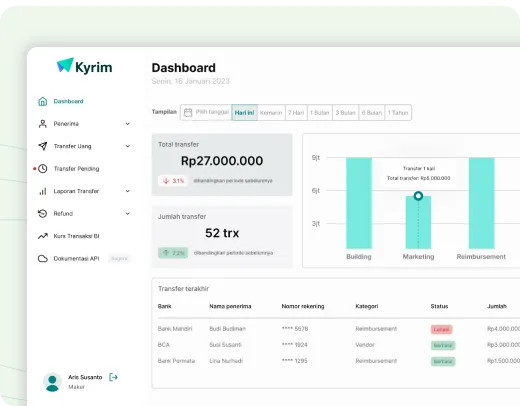Click the green up arrow on Jumlah transfer
Image resolution: width=520 pixels, height=406 pixels.
pyautogui.click(x=166, y=253)
